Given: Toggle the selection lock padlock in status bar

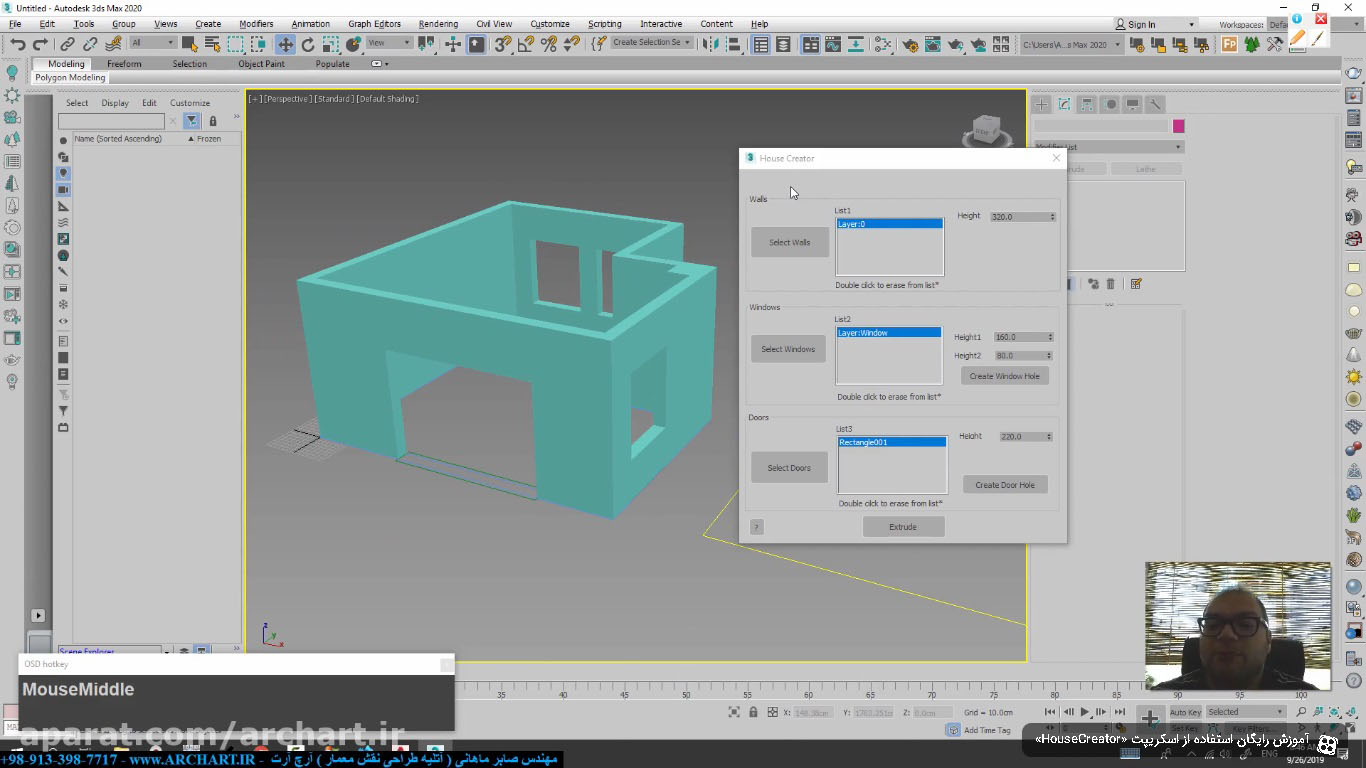Looking at the screenshot, I should 753,712.
